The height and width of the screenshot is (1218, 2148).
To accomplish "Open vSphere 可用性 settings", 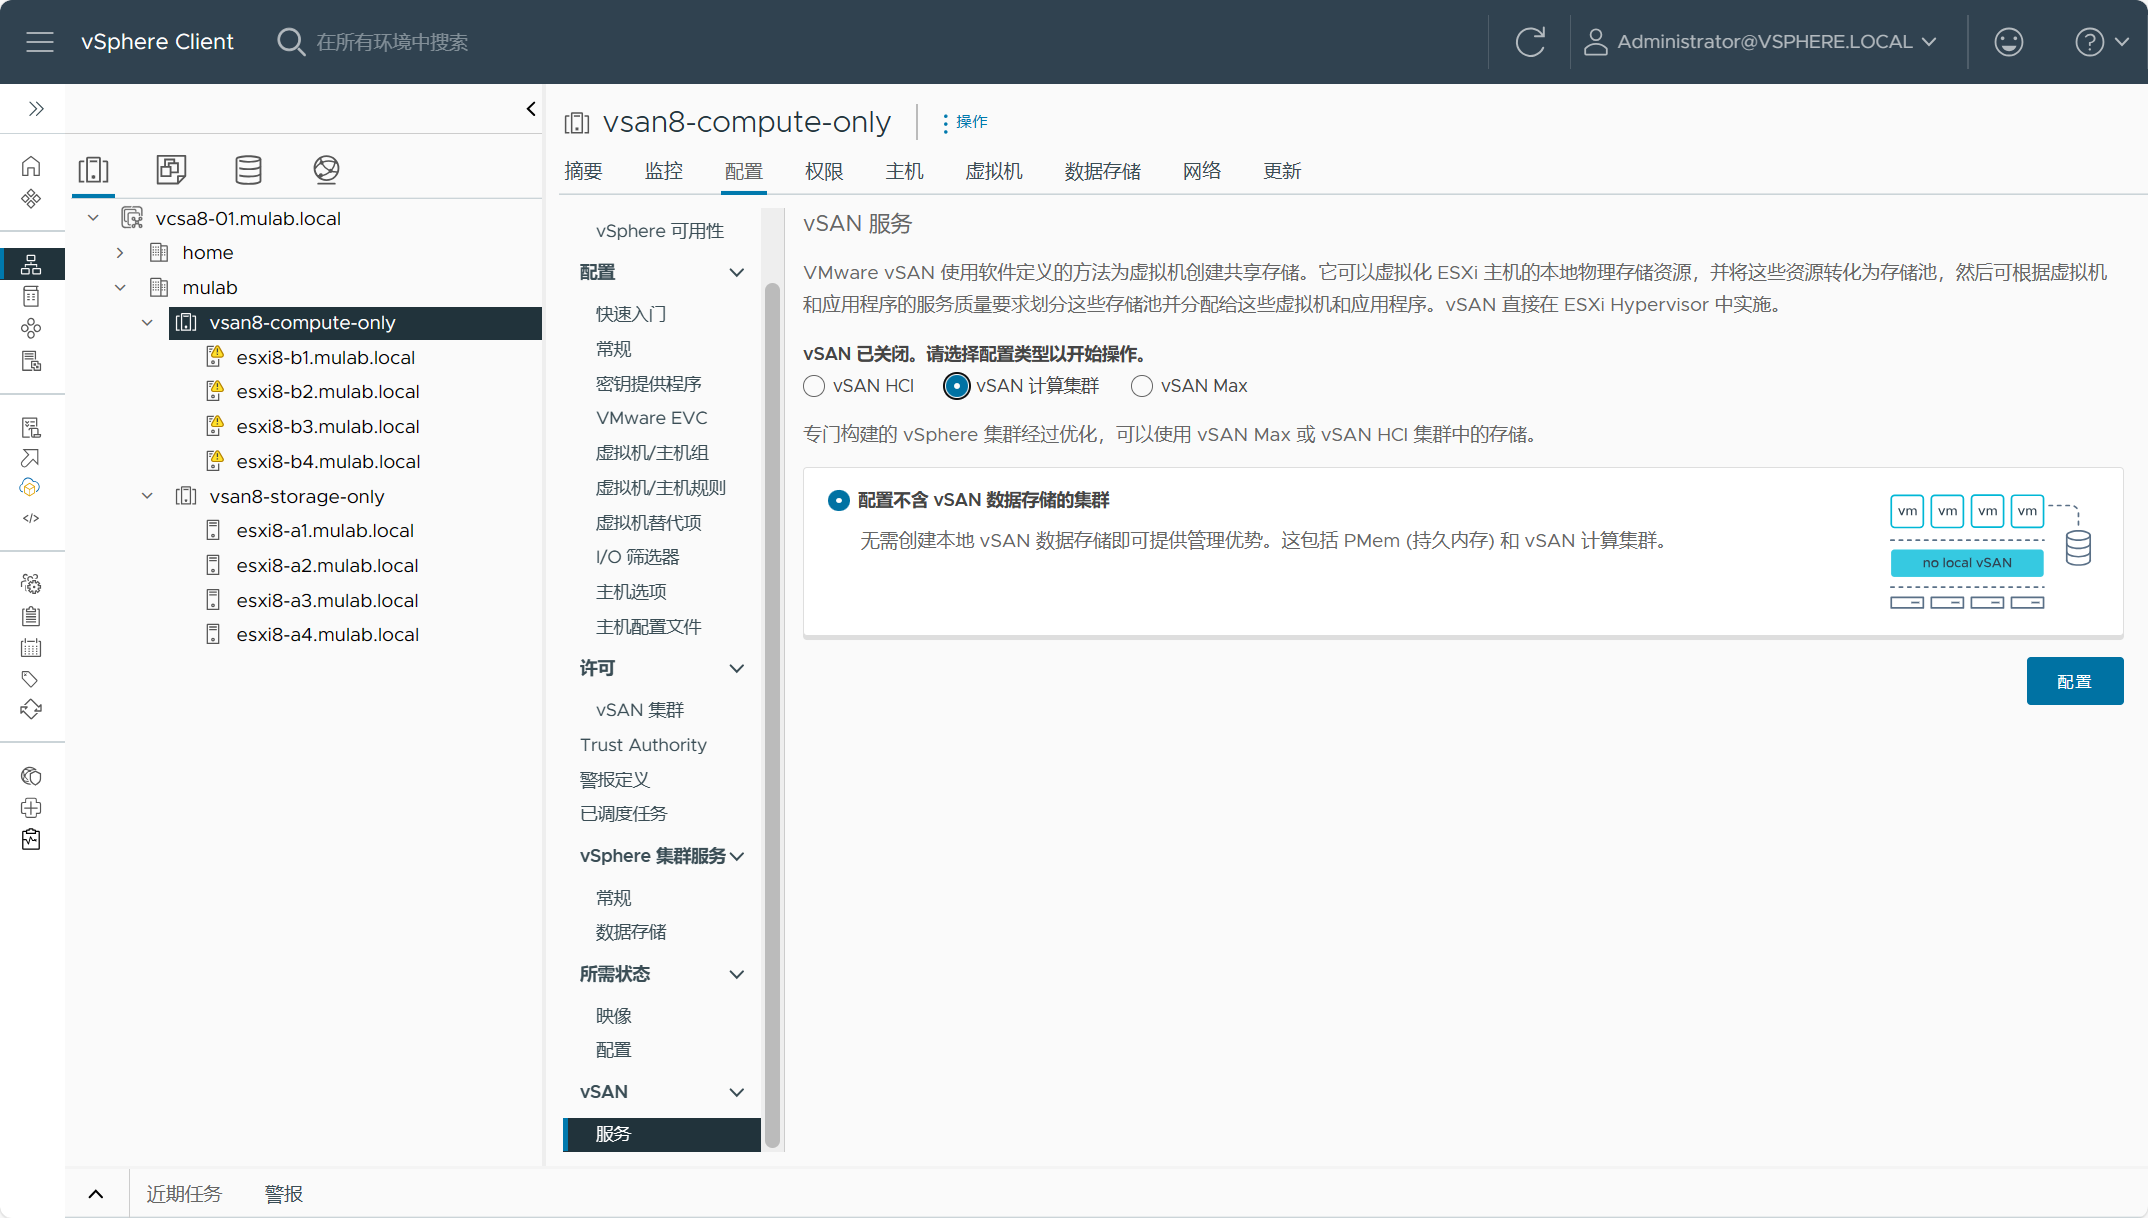I will click(x=660, y=231).
